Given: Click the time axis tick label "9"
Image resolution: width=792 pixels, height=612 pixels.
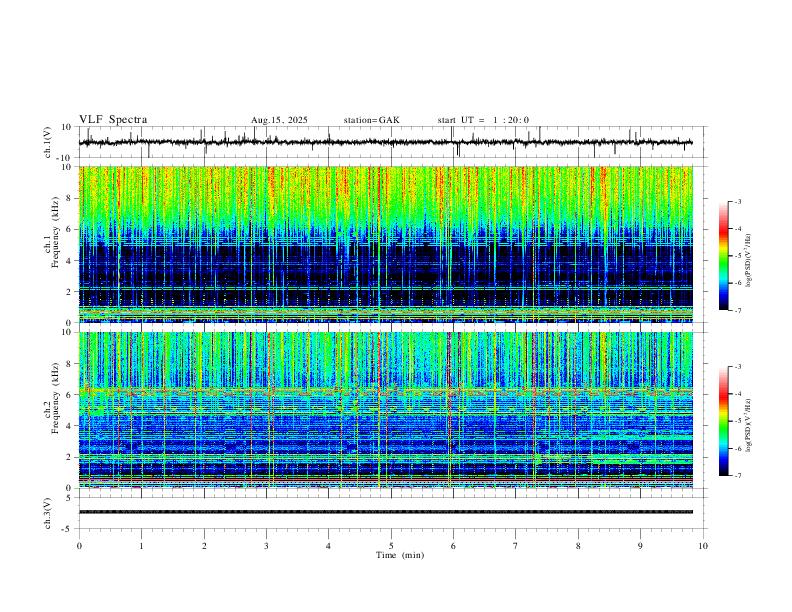Looking at the screenshot, I should 640,546.
